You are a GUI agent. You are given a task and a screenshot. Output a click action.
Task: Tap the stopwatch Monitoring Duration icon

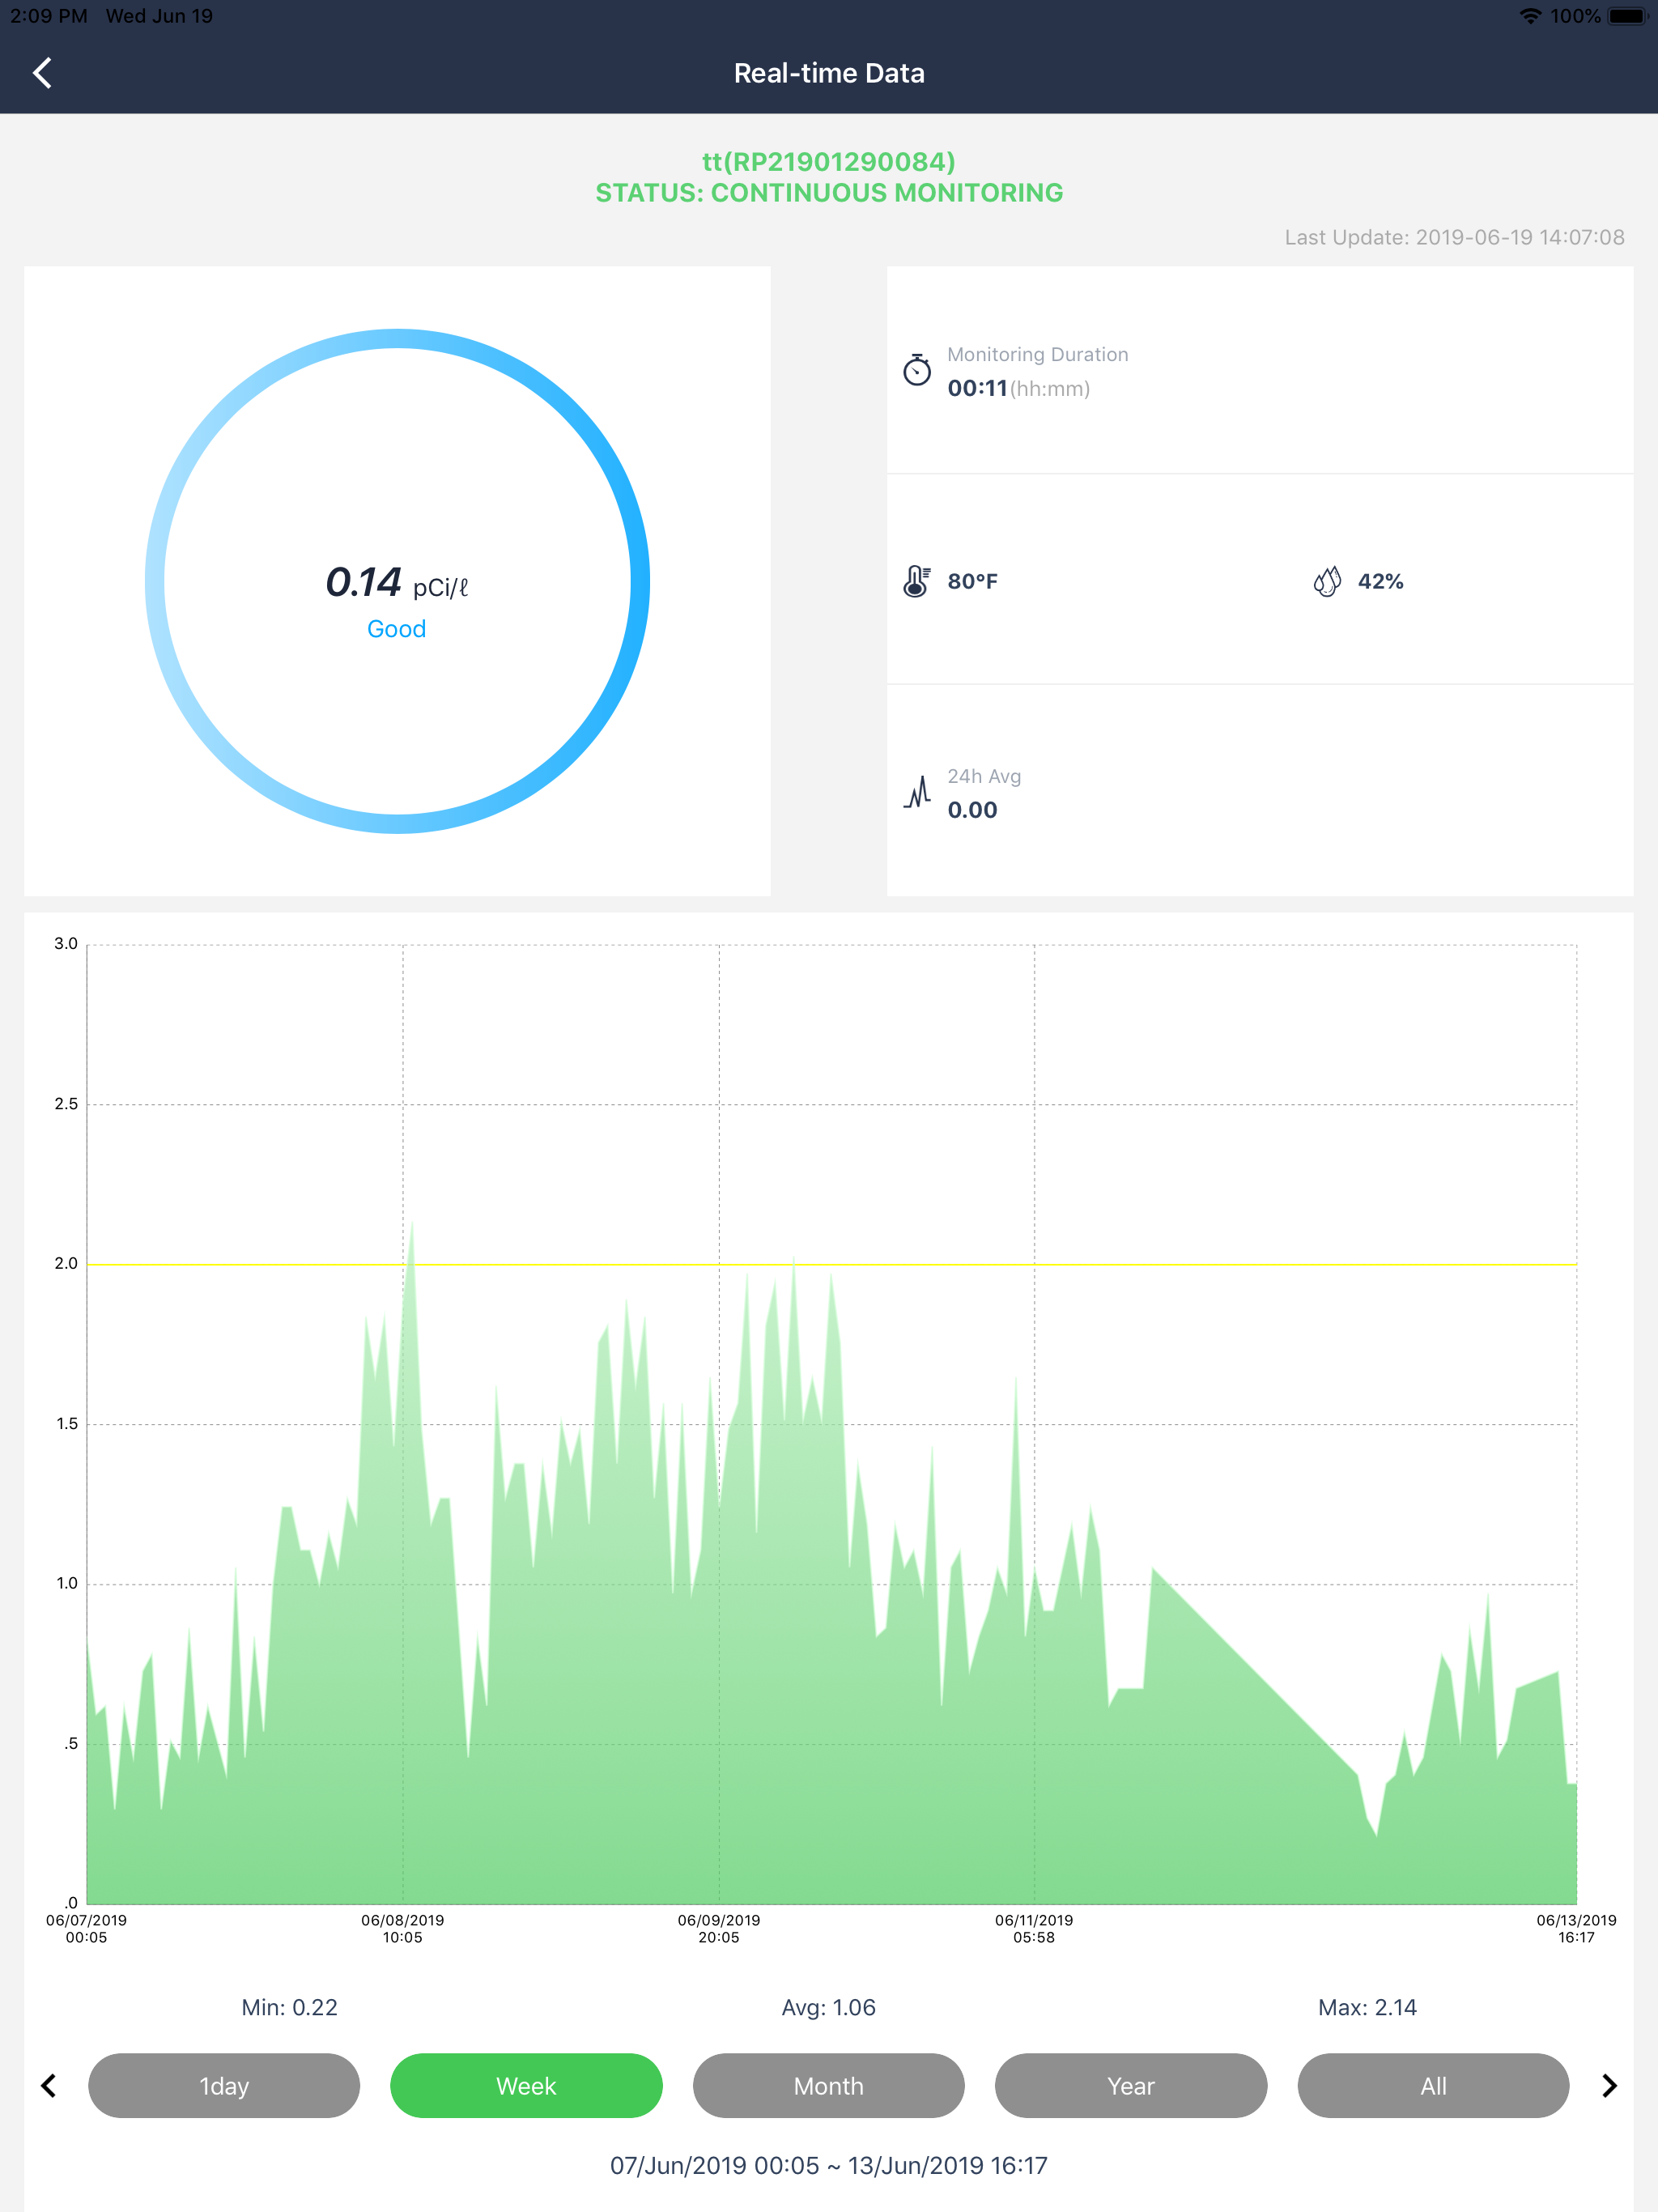click(x=916, y=370)
